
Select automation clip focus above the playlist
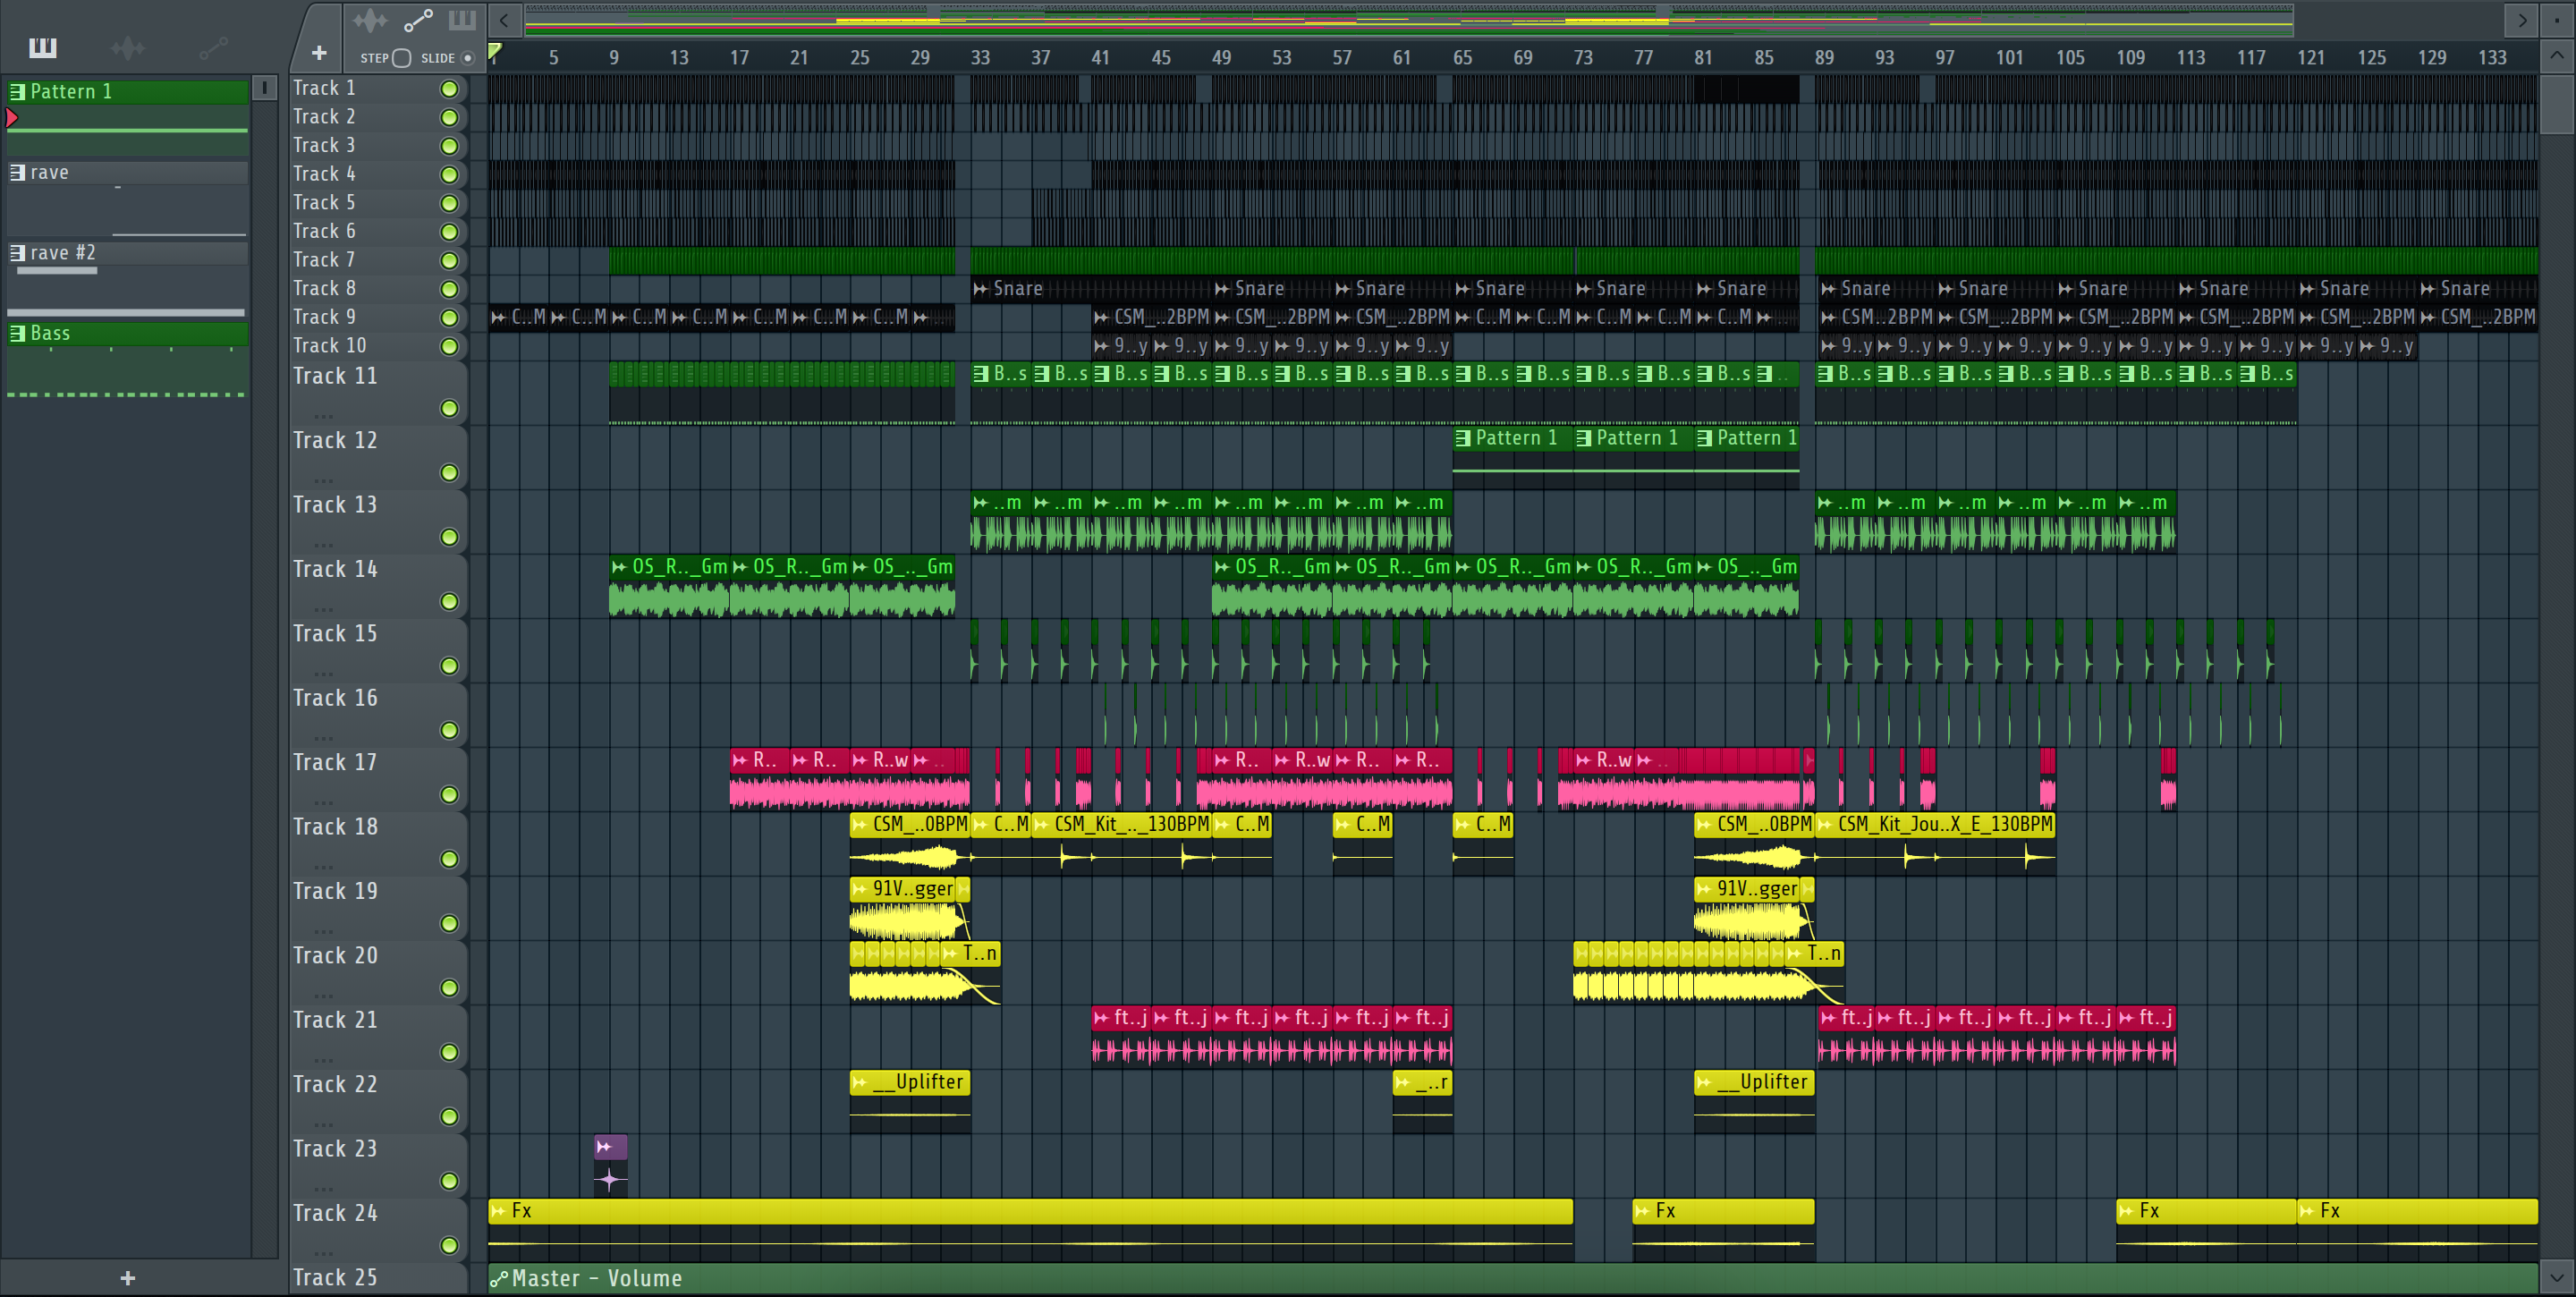(x=418, y=20)
